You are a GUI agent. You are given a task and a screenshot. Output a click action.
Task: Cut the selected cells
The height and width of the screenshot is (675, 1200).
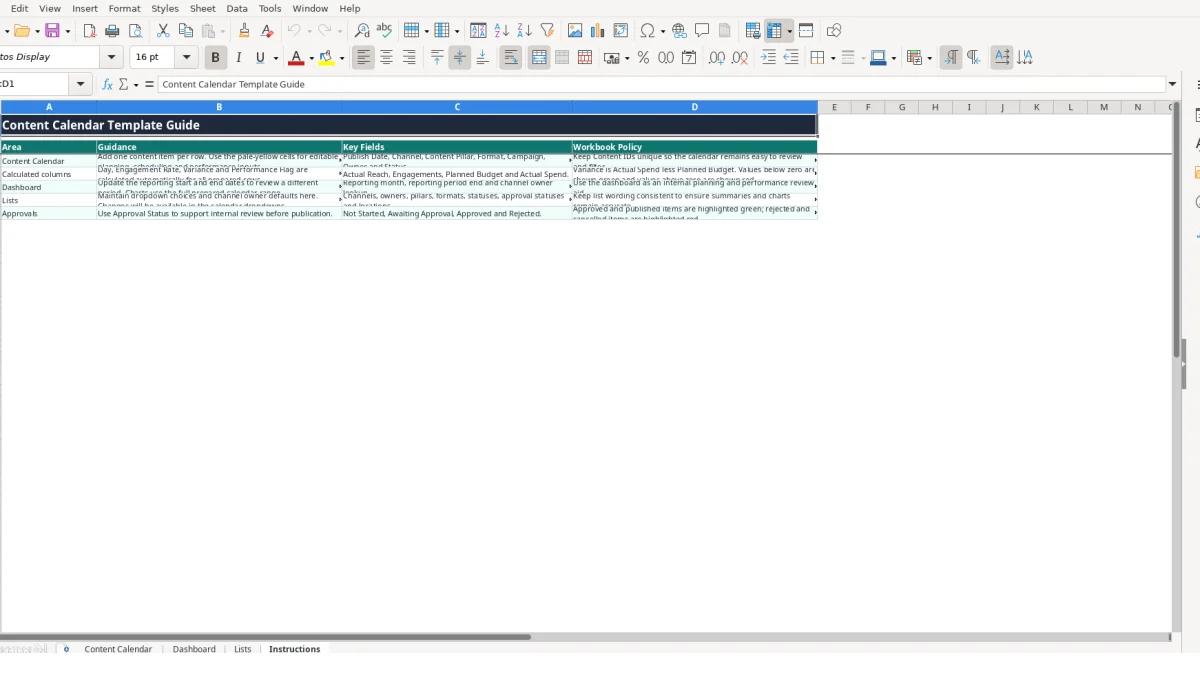coord(163,31)
